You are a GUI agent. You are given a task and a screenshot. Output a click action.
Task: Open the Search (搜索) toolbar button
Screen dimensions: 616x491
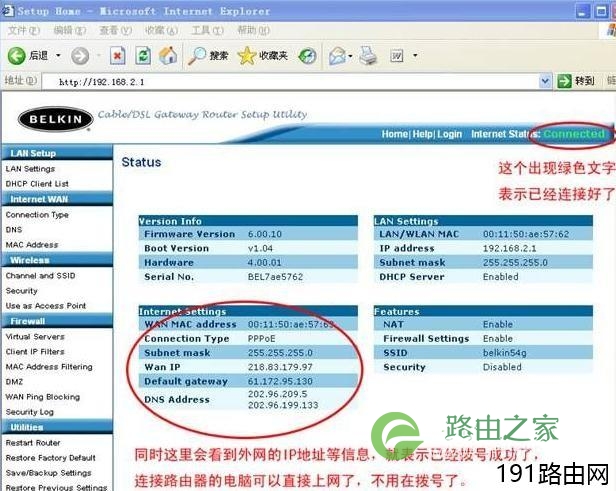(208, 56)
